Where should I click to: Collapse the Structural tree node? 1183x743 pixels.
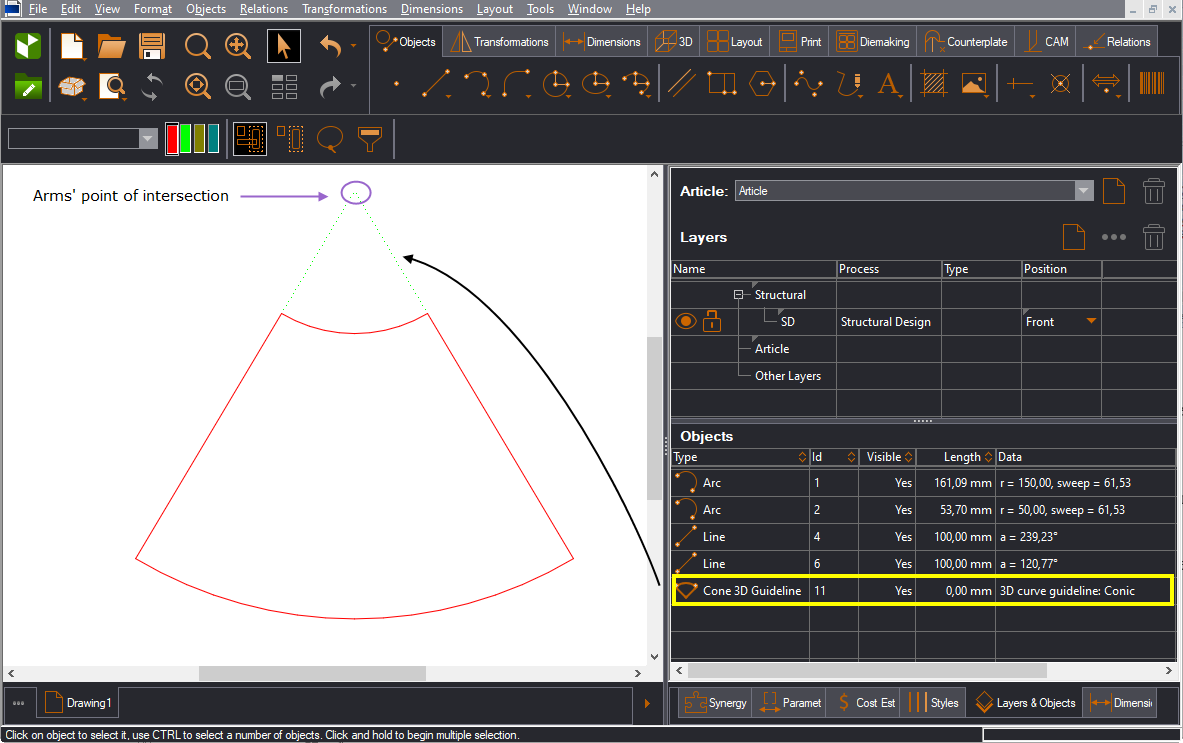[739, 295]
